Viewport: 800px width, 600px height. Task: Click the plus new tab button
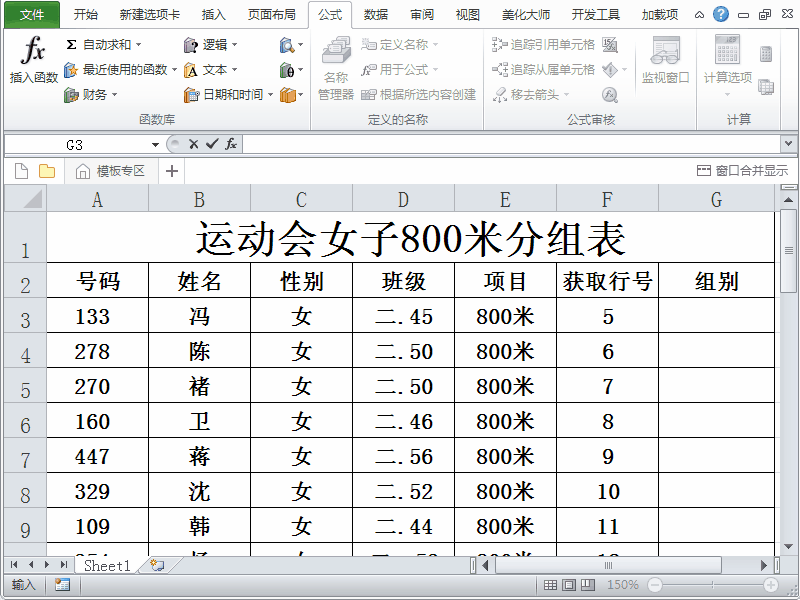click(x=172, y=171)
